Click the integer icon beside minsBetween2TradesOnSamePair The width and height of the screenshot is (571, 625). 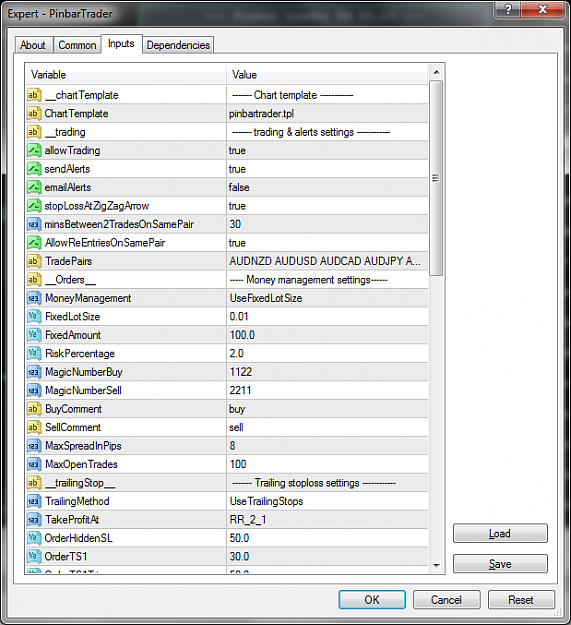pyautogui.click(x=34, y=224)
